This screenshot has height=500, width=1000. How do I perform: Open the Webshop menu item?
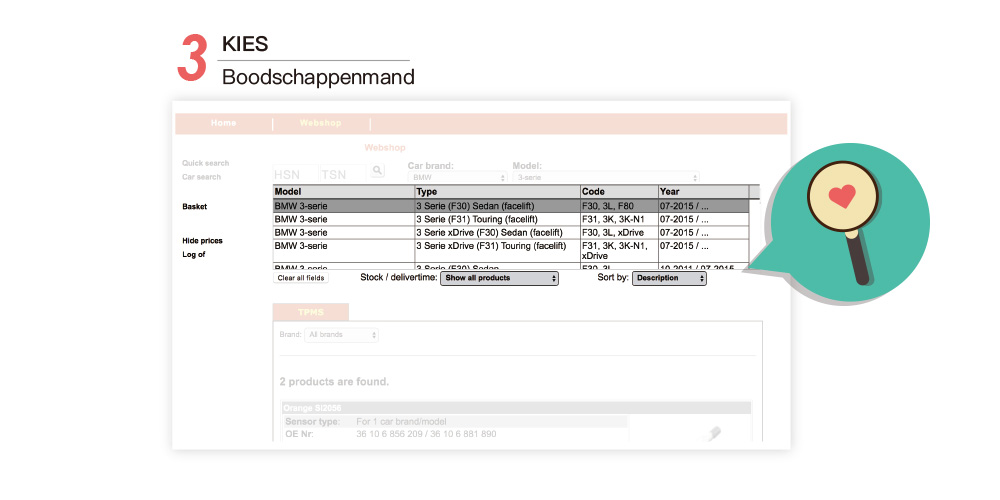(320, 123)
